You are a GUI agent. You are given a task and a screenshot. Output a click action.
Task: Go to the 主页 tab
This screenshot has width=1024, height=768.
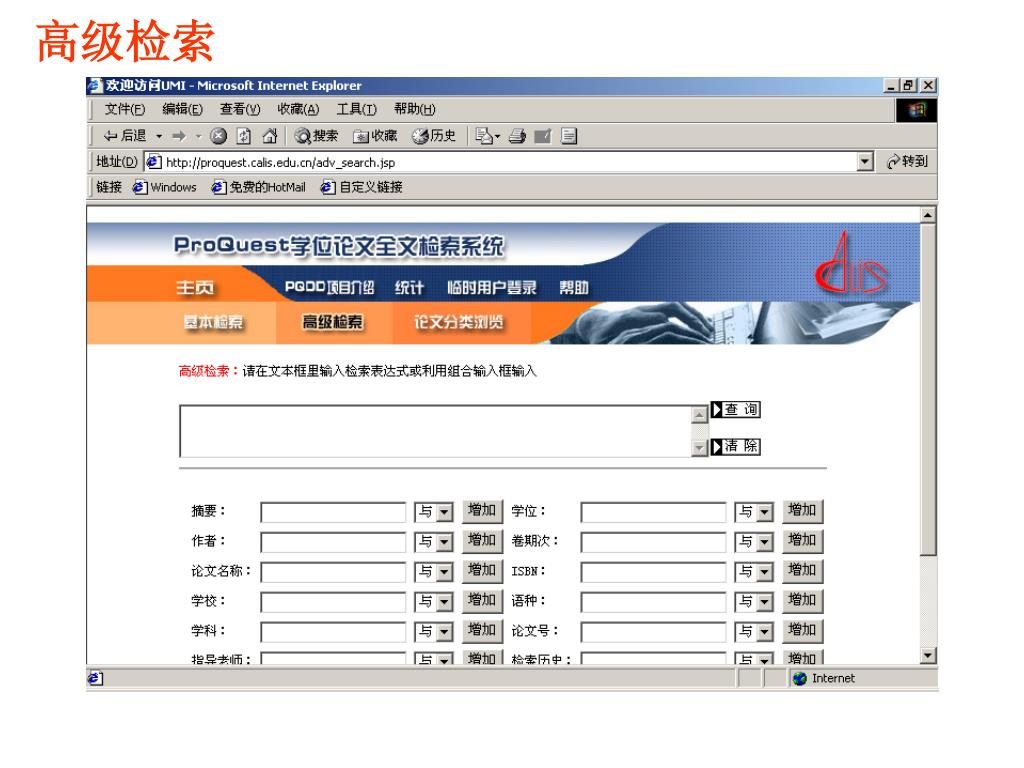click(x=195, y=287)
